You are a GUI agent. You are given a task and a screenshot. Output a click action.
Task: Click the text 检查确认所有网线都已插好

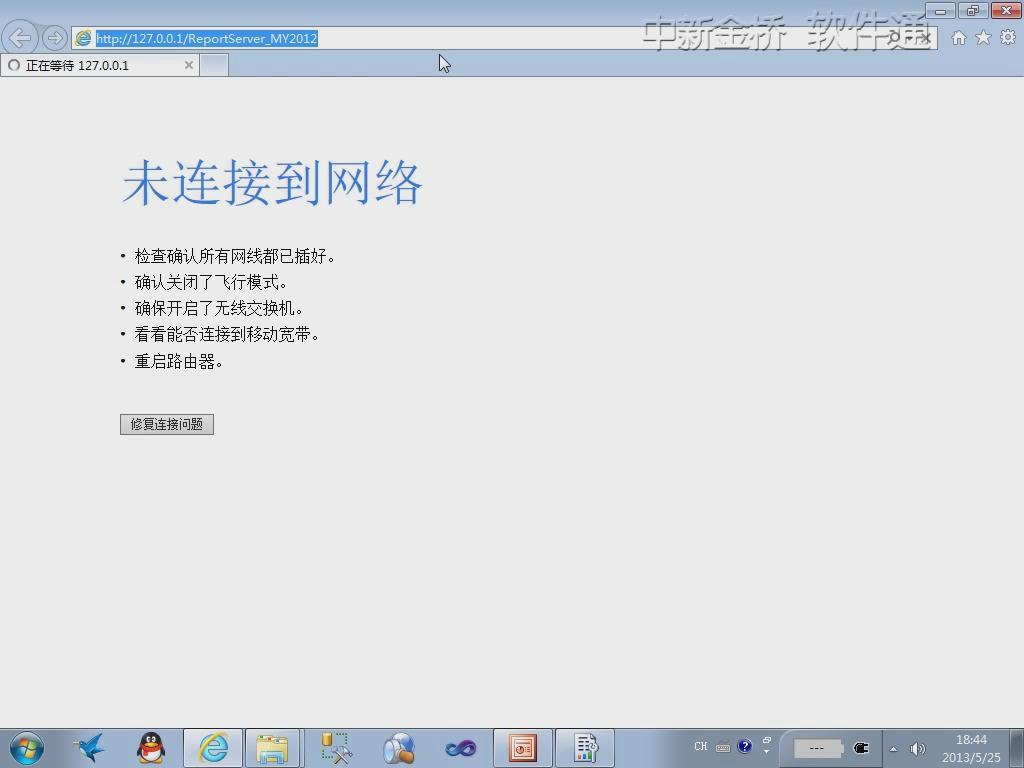click(x=231, y=256)
